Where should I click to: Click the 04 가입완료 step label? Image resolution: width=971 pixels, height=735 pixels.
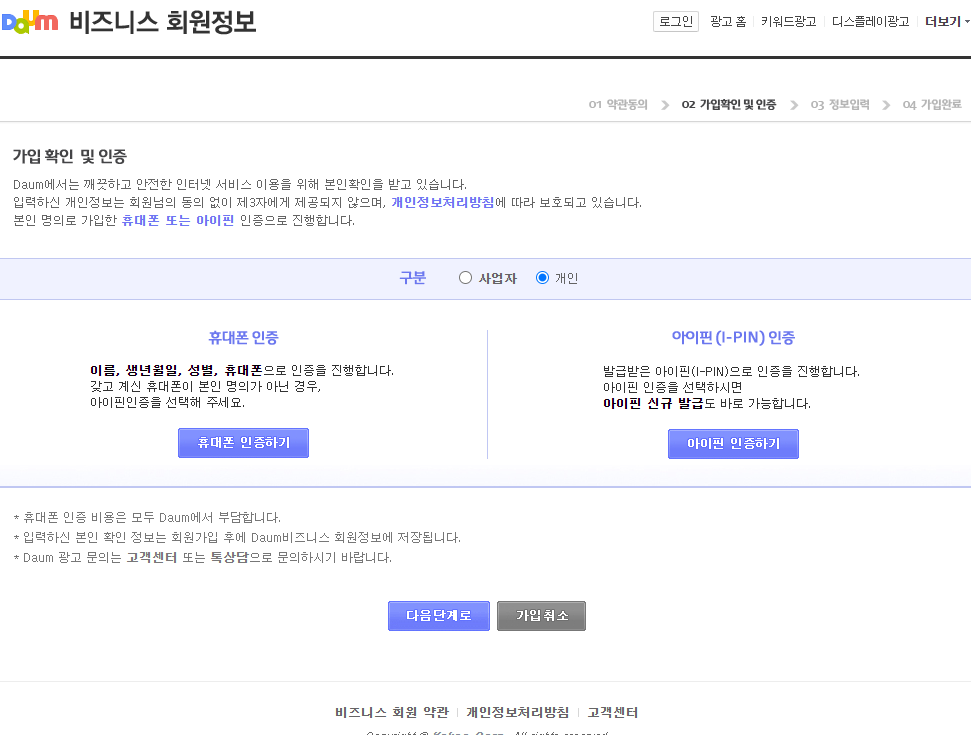point(932,105)
